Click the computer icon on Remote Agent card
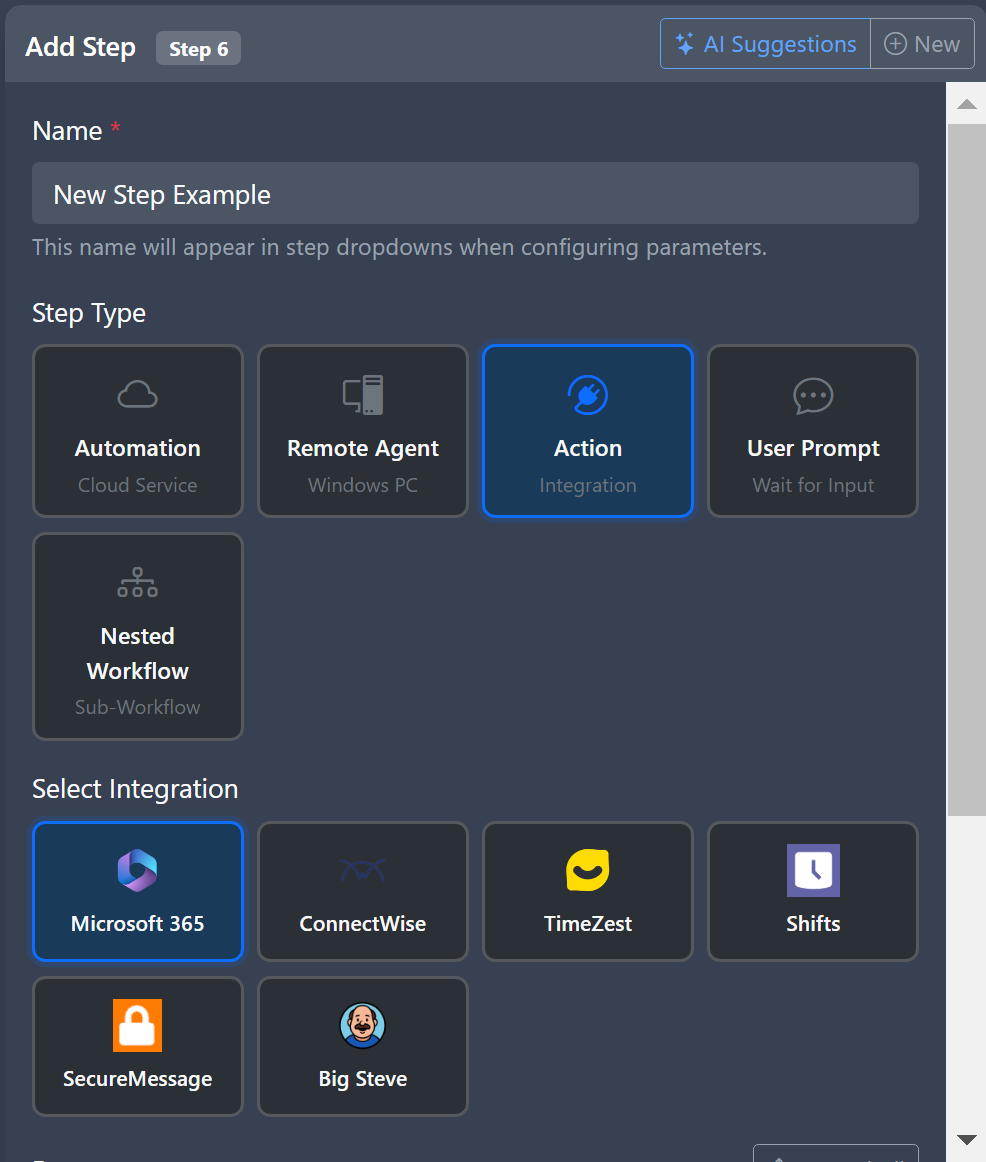Image resolution: width=986 pixels, height=1162 pixels. [x=363, y=394]
